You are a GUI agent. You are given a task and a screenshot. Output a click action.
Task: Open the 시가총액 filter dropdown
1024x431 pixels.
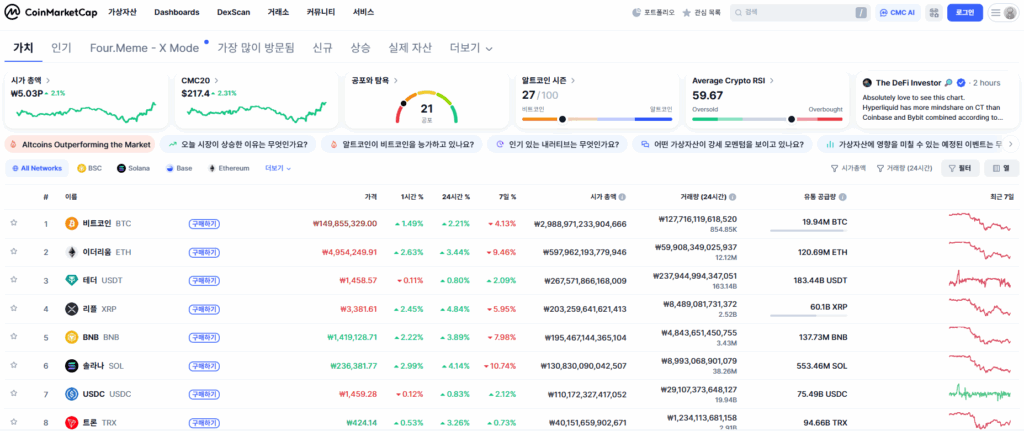pos(848,168)
